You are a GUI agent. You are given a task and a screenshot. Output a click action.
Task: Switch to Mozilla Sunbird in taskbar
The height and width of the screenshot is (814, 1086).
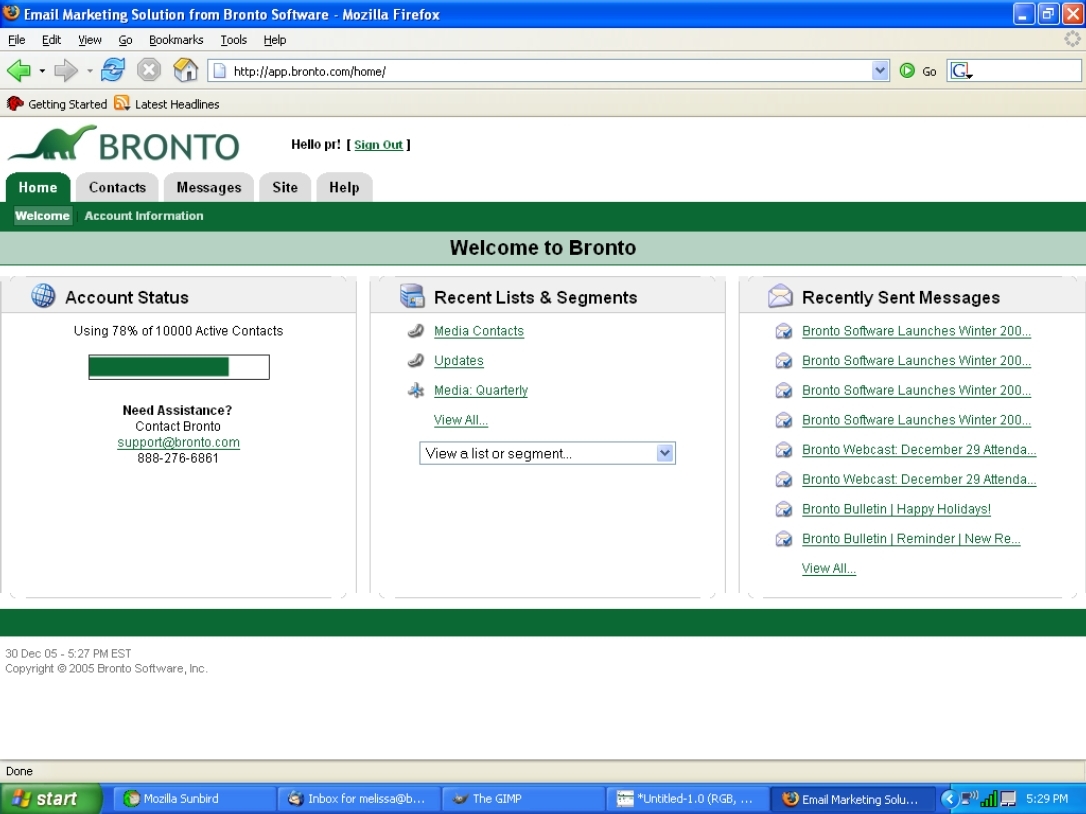196,799
